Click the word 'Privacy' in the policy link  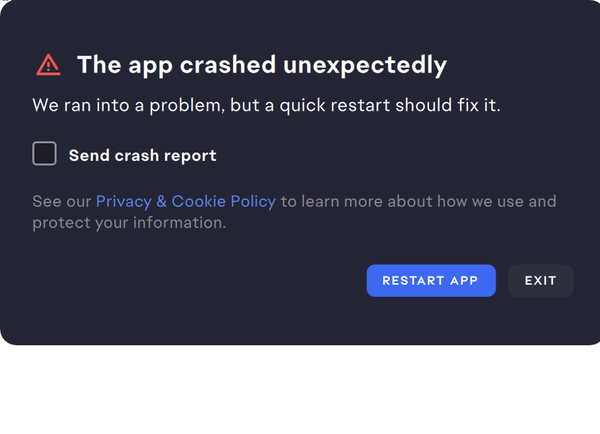pos(124,201)
